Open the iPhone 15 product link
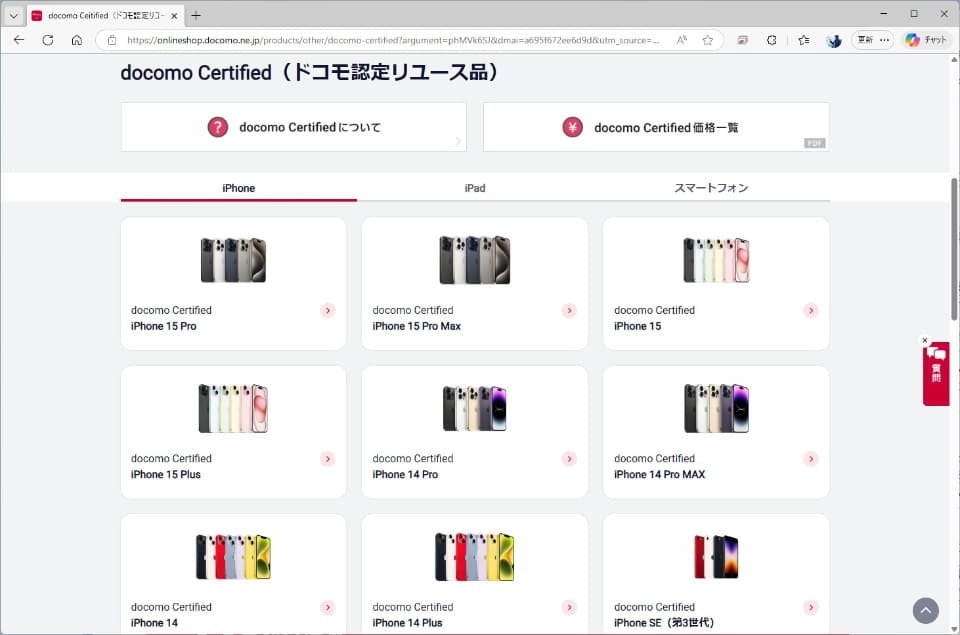 pyautogui.click(x=716, y=284)
